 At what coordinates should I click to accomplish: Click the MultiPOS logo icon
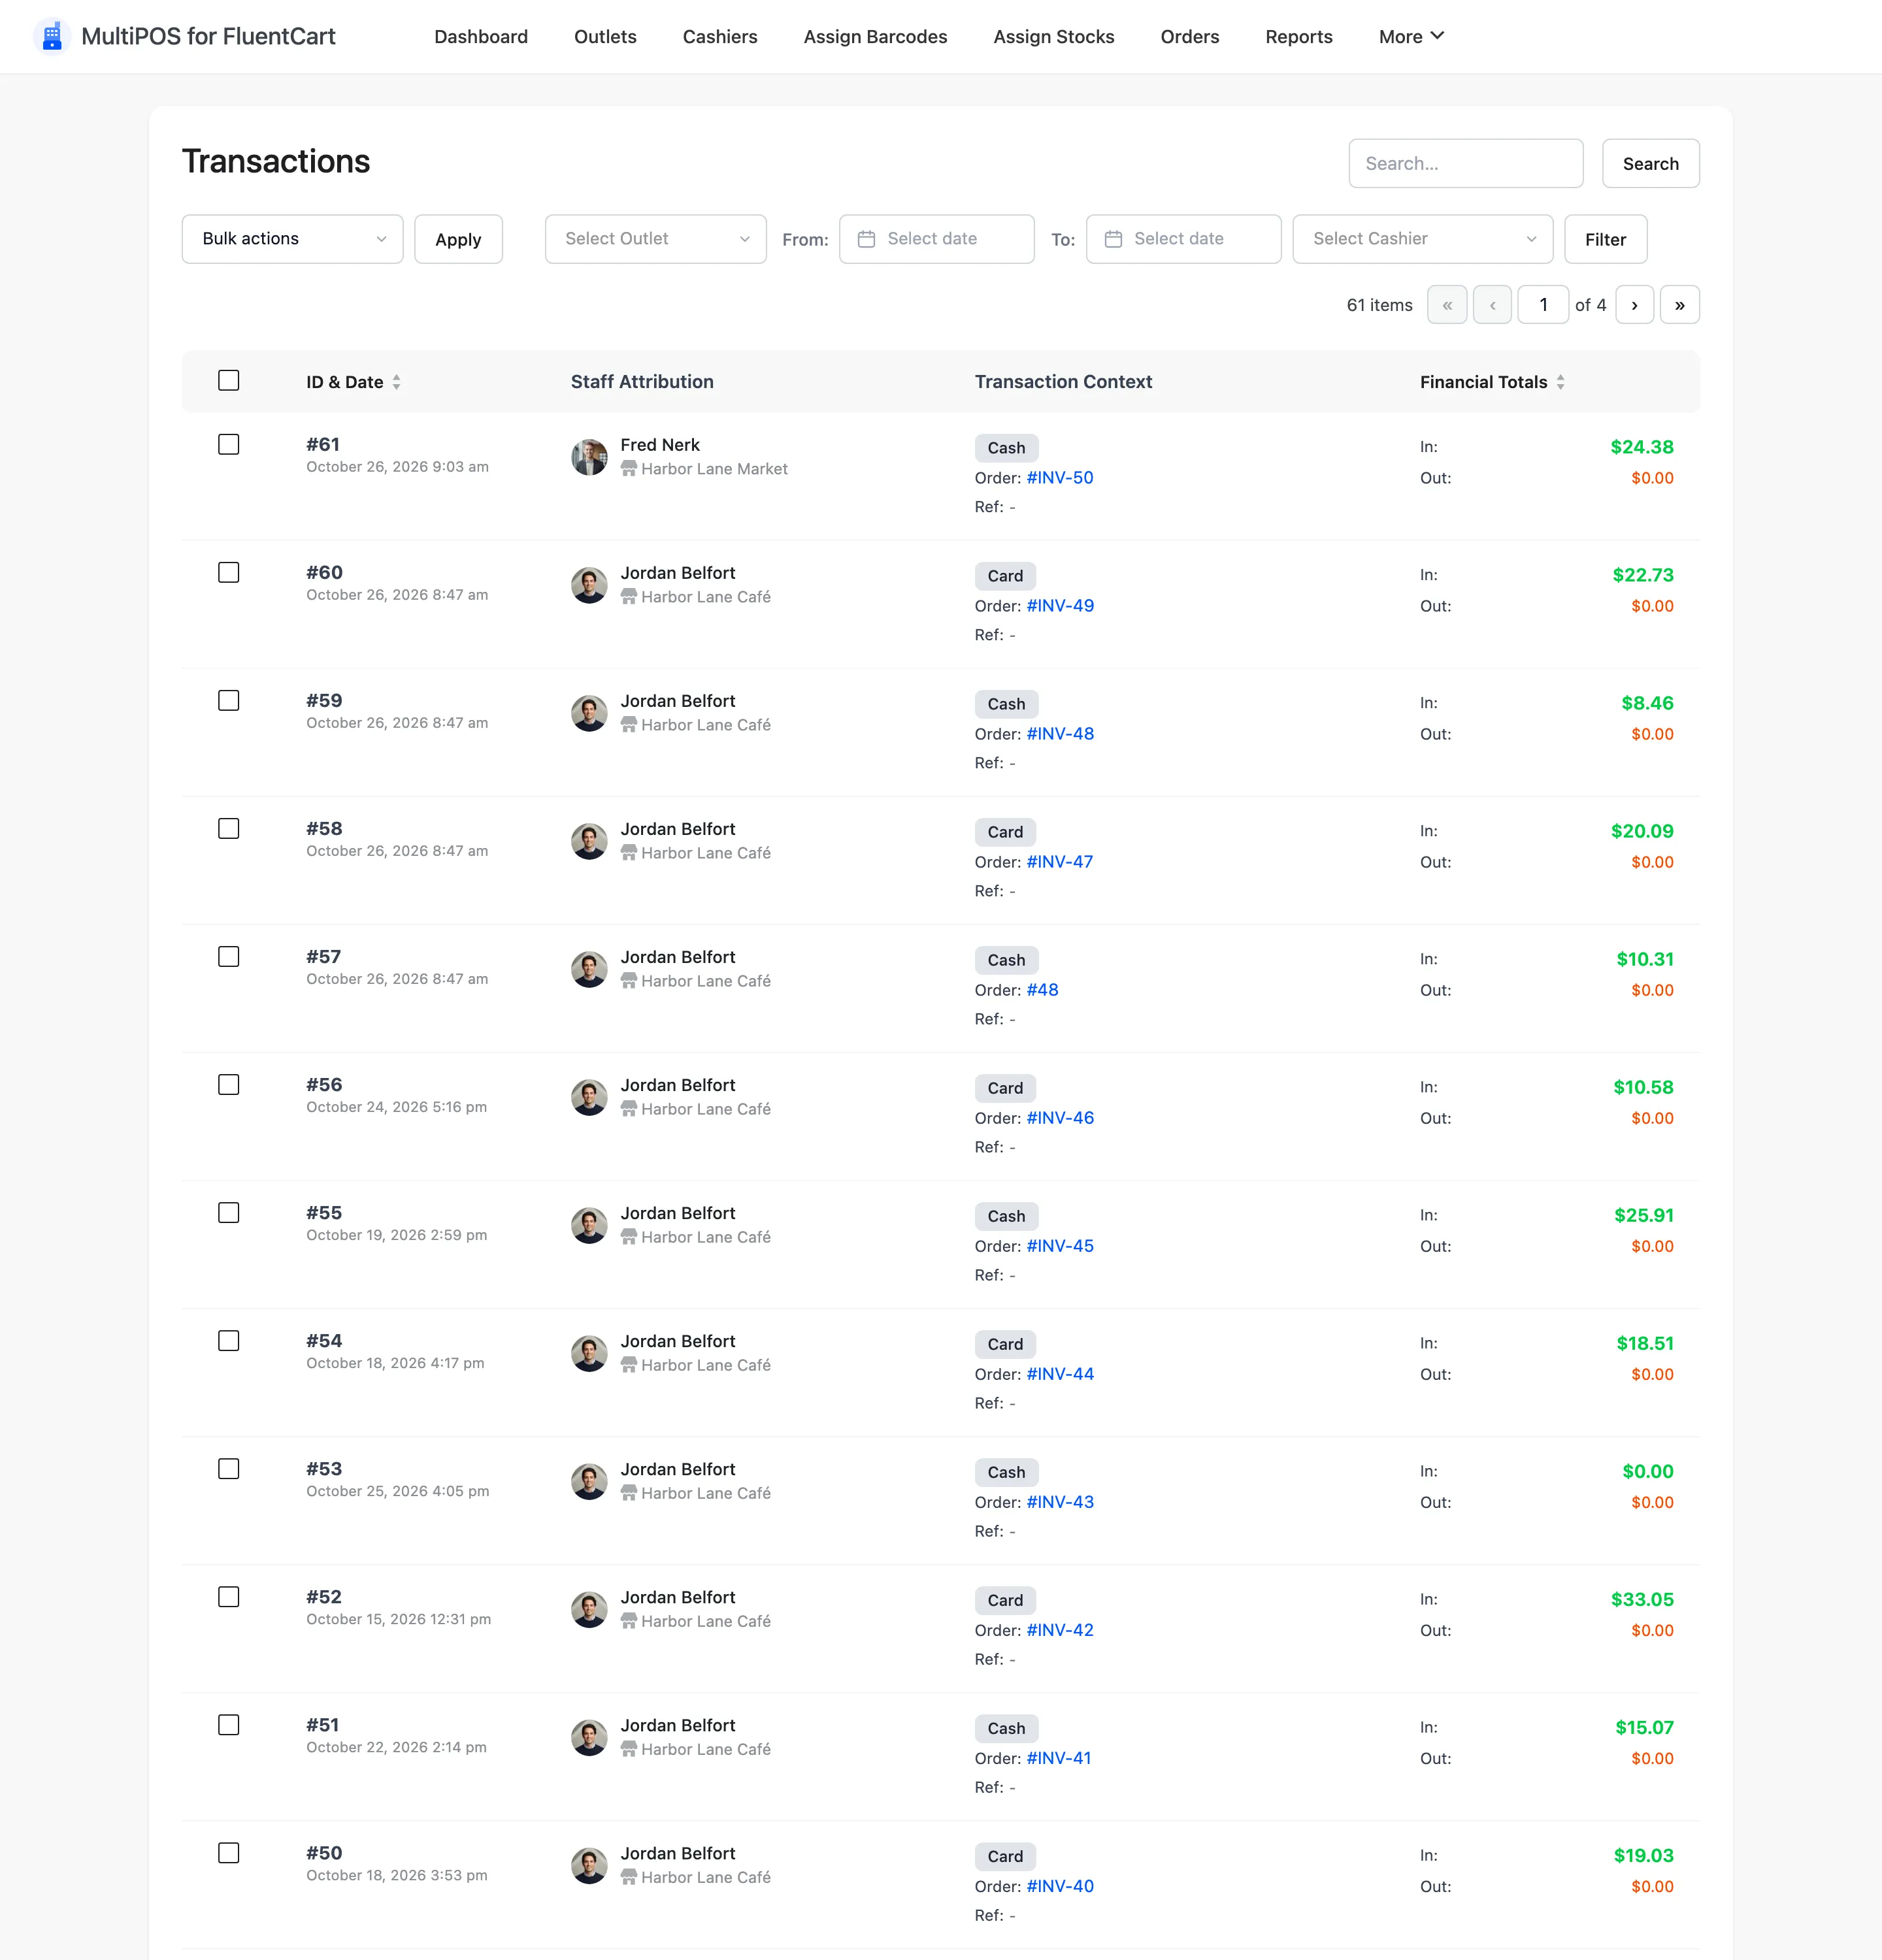(52, 36)
